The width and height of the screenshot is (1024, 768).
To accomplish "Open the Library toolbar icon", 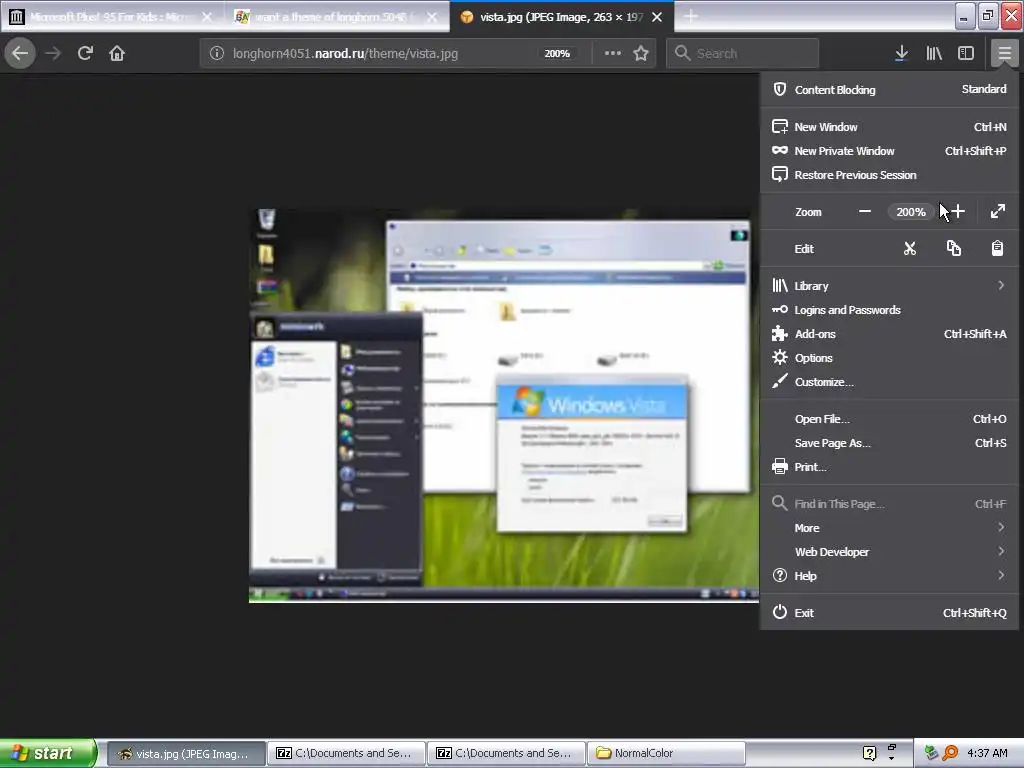I will pyautogui.click(x=934, y=53).
